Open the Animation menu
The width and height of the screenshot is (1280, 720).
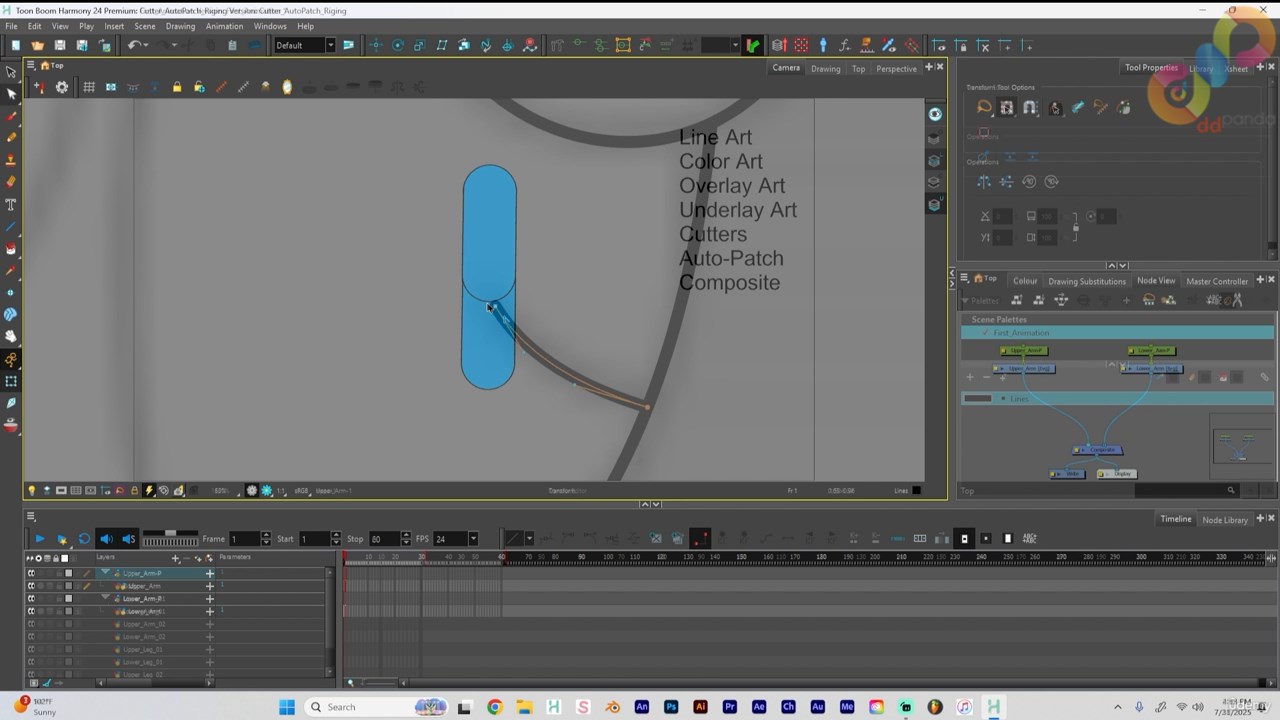(224, 26)
